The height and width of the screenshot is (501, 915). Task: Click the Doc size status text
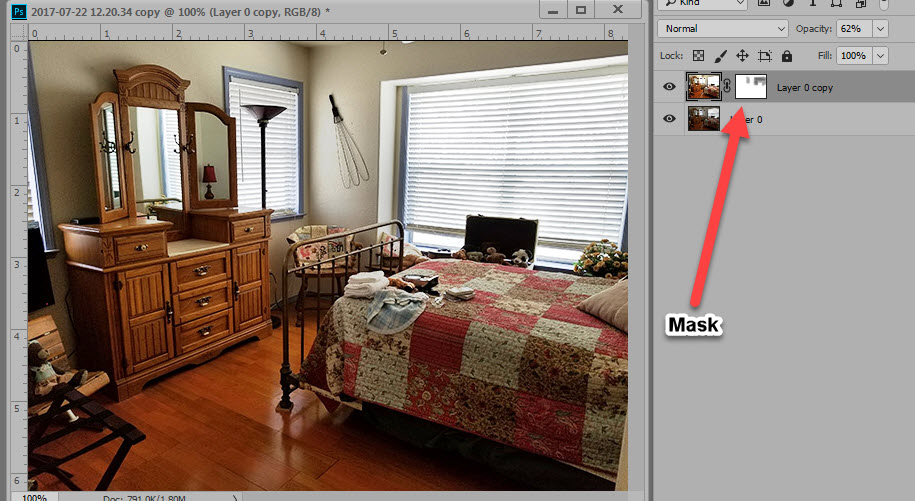click(x=144, y=498)
